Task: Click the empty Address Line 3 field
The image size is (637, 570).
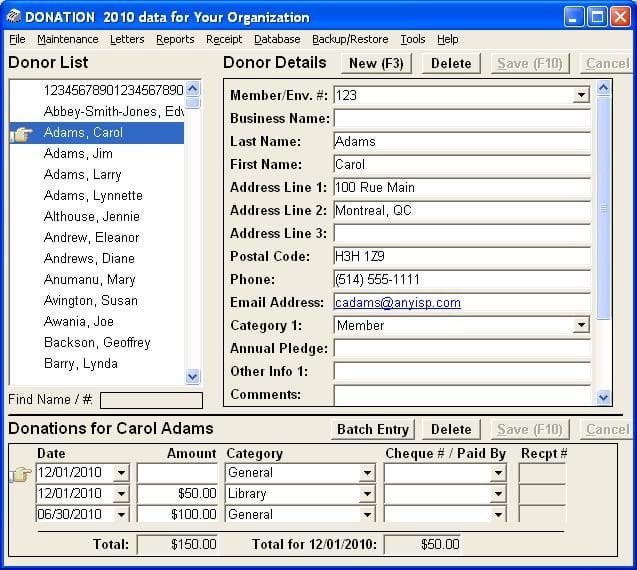Action: coord(462,233)
